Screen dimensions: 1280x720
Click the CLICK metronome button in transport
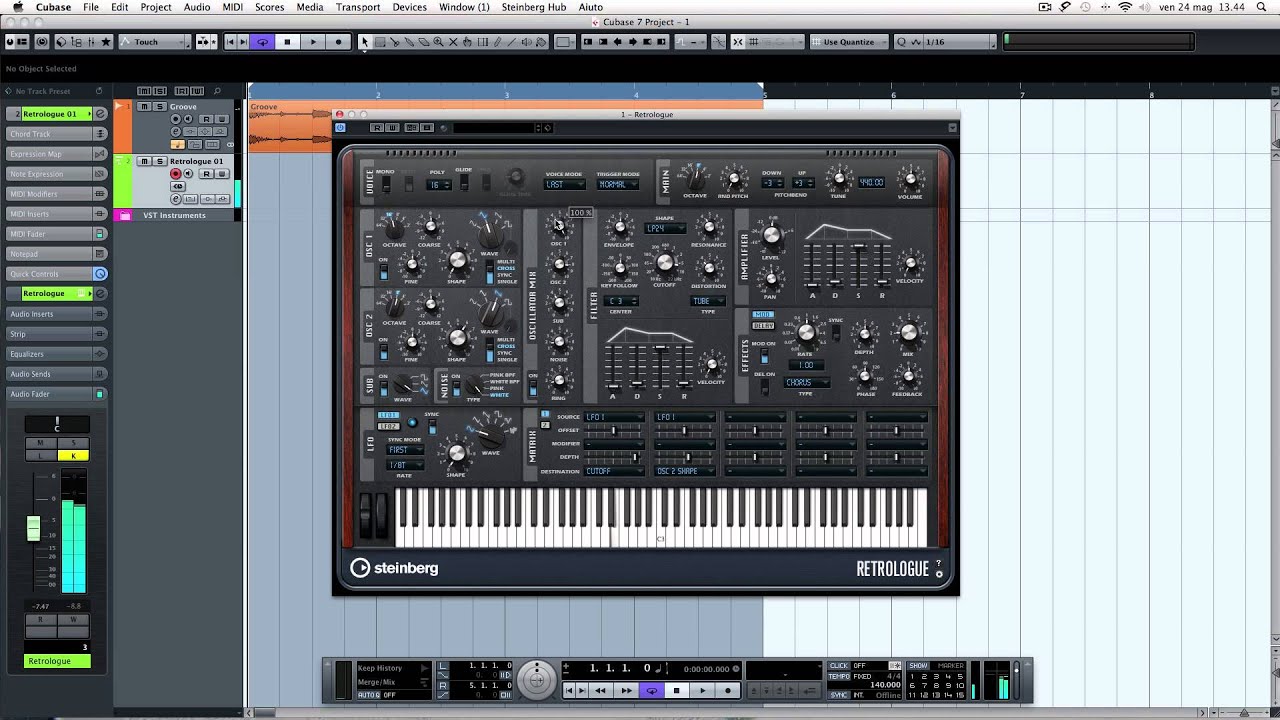click(839, 666)
